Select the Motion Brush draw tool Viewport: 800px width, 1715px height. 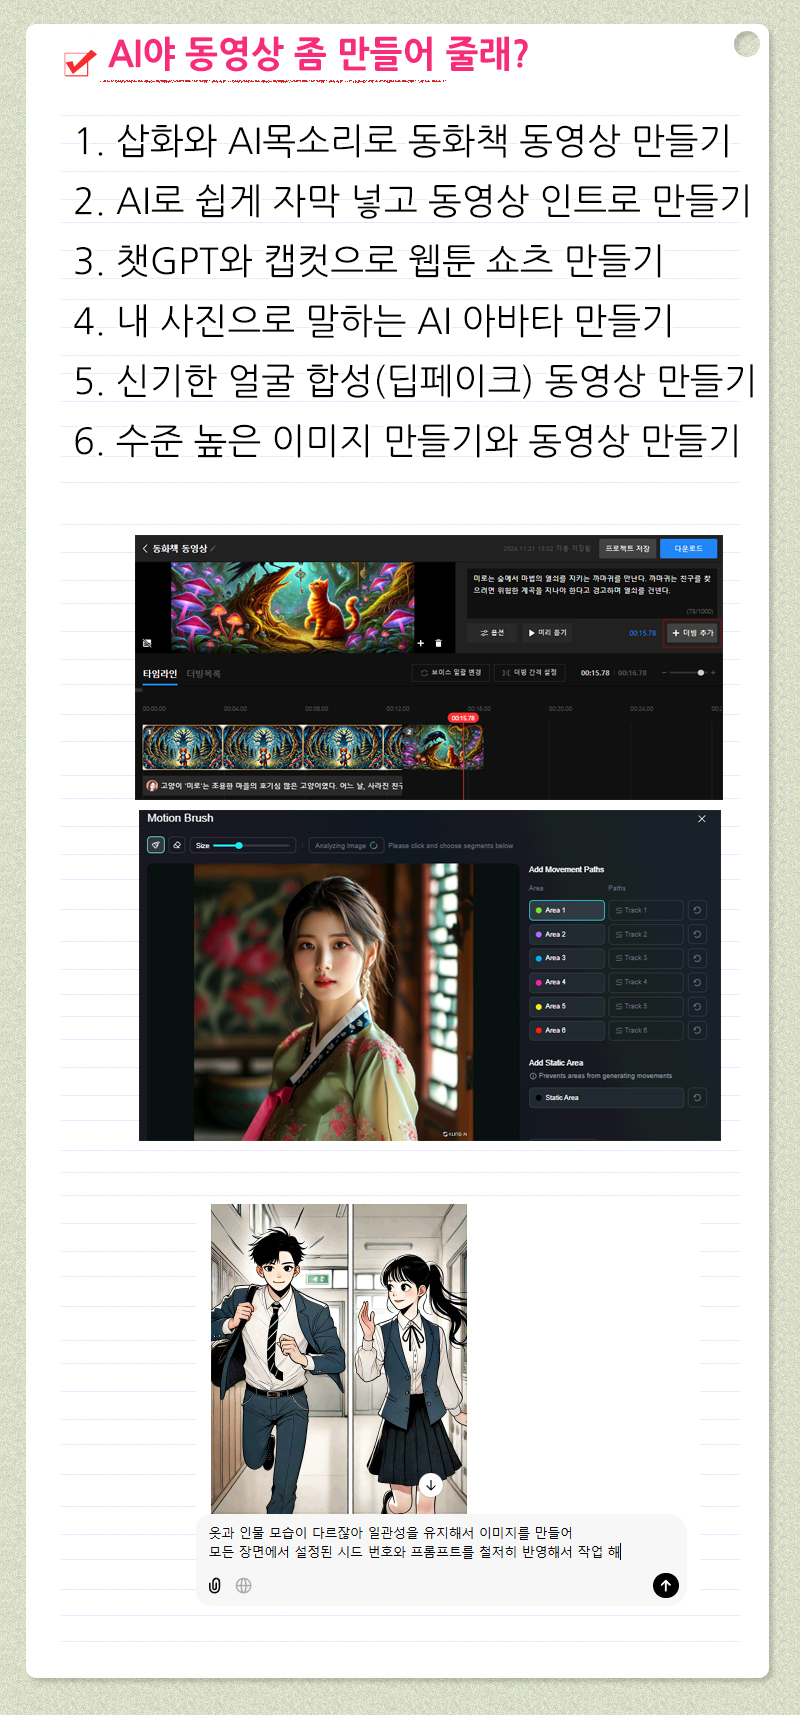coord(156,845)
